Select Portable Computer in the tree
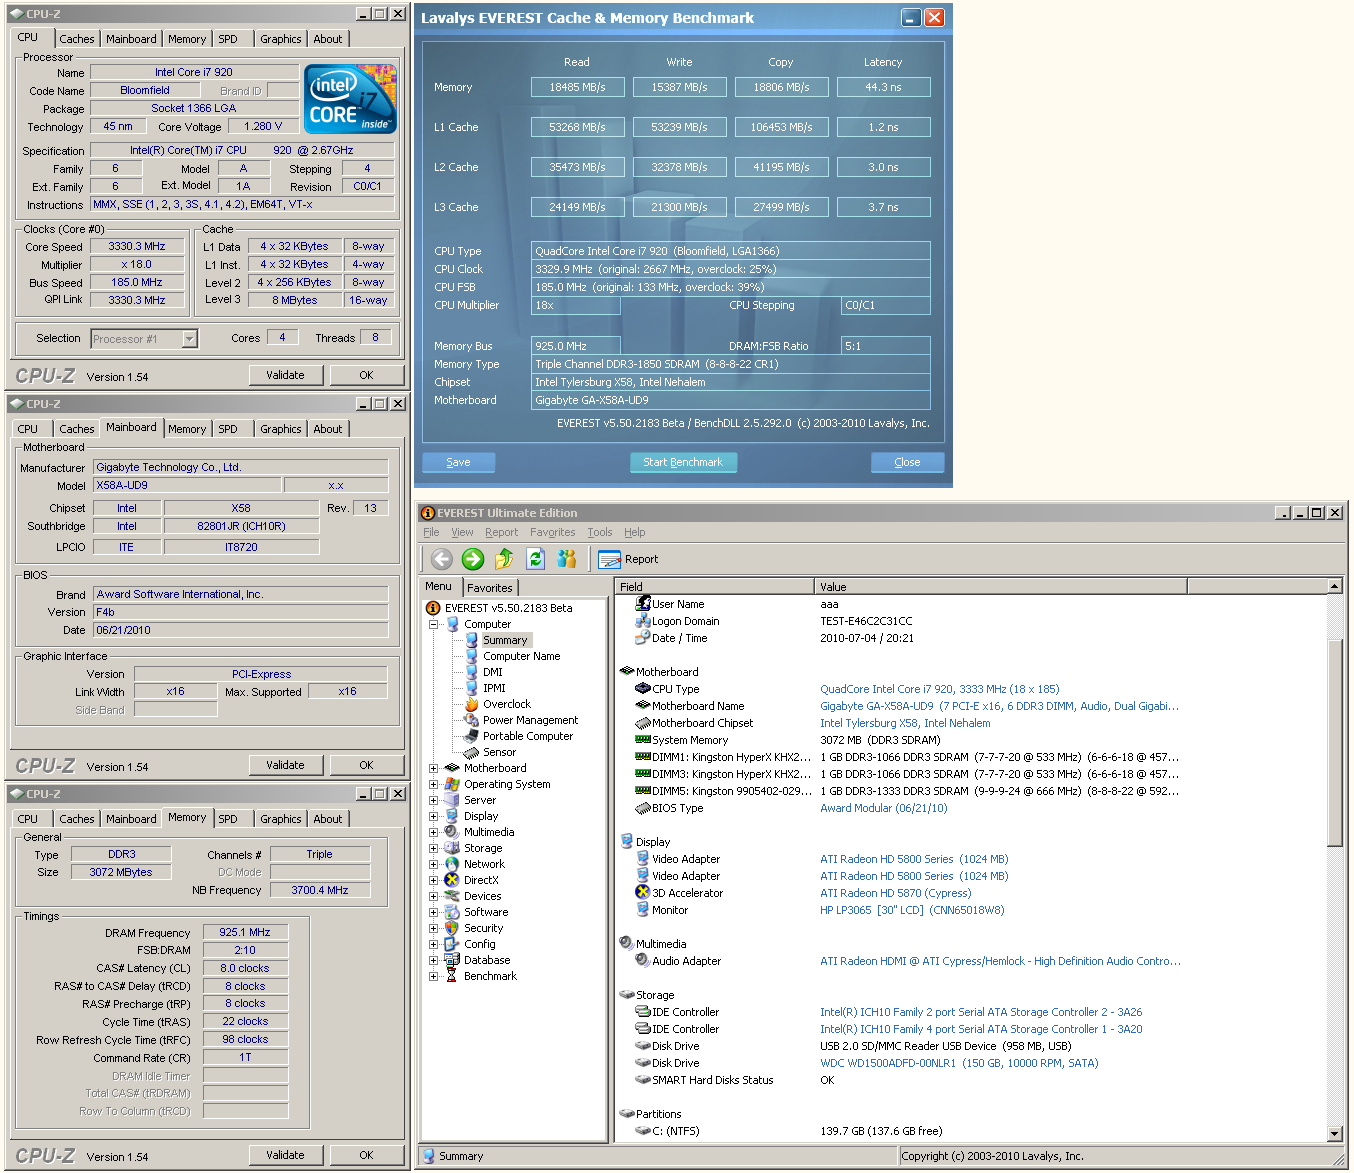The width and height of the screenshot is (1354, 1173). (x=528, y=736)
